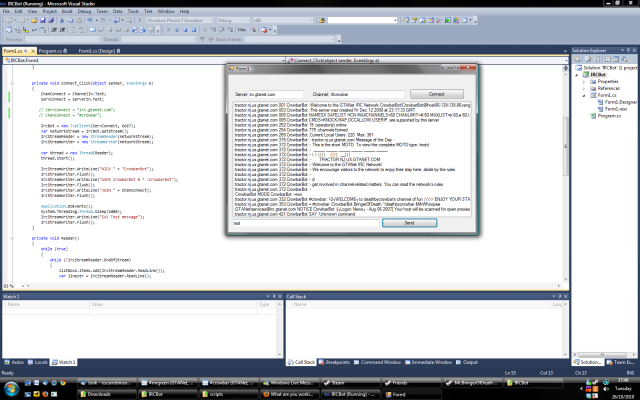The image size is (640, 400).
Task: Click the Windows Start orb
Action: point(11,388)
